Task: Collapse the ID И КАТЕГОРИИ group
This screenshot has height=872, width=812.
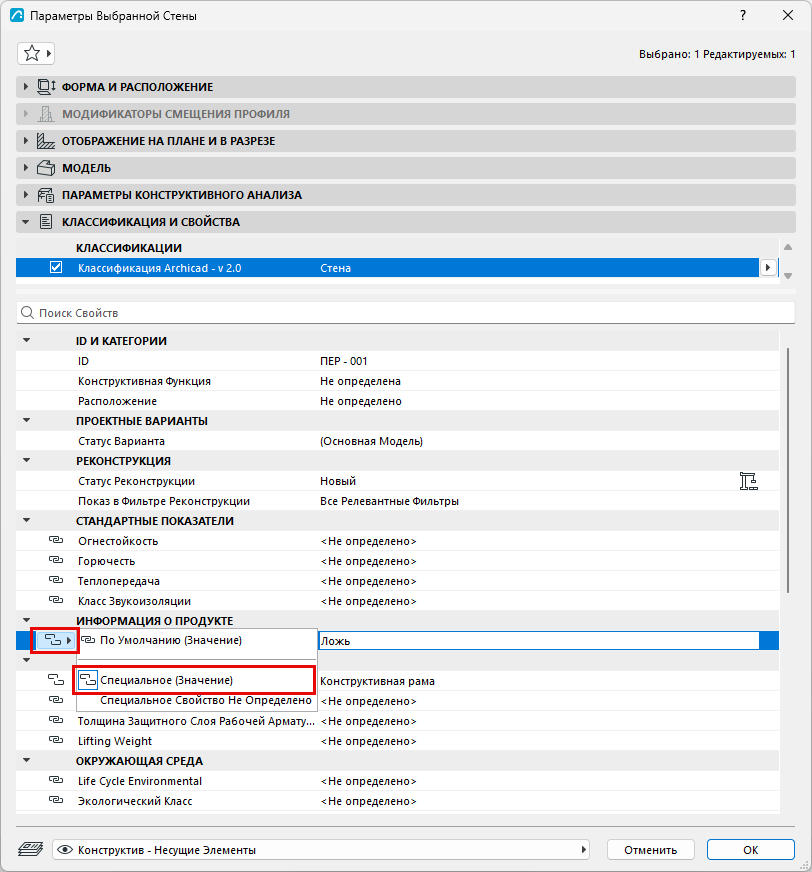Action: click(x=26, y=340)
